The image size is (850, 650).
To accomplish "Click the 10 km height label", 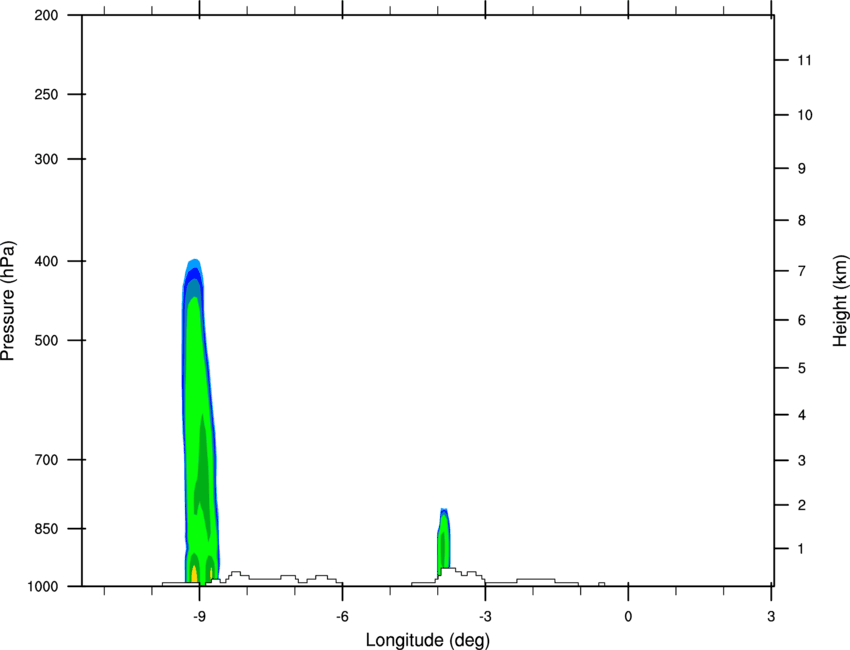I will 805,115.
